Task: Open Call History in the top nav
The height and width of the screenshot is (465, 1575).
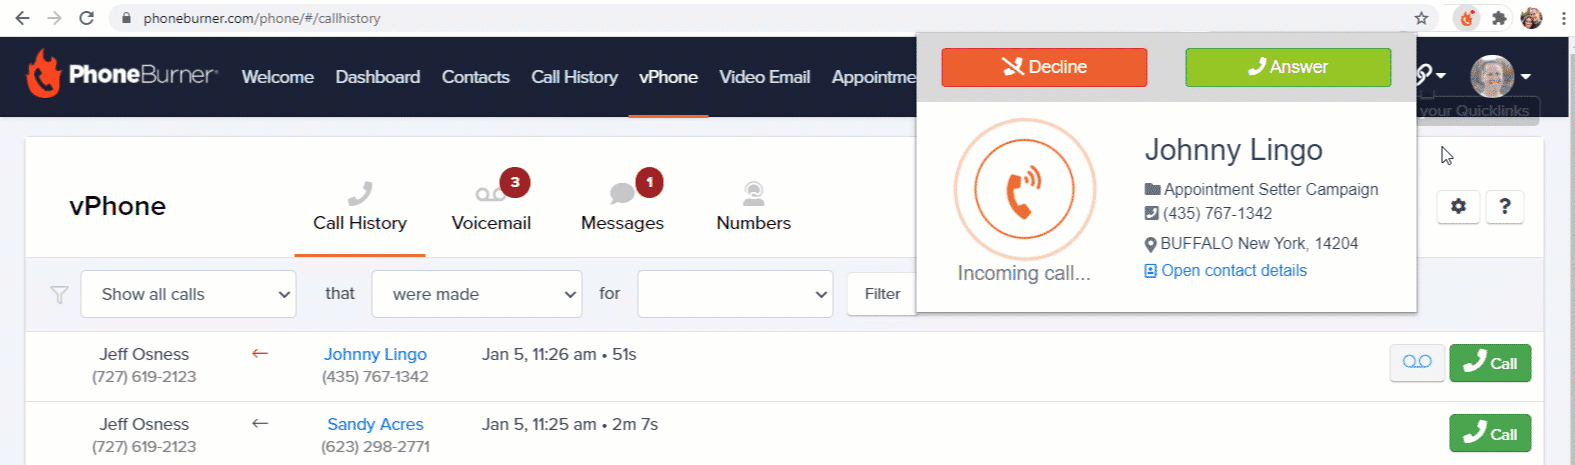Action: 574,77
